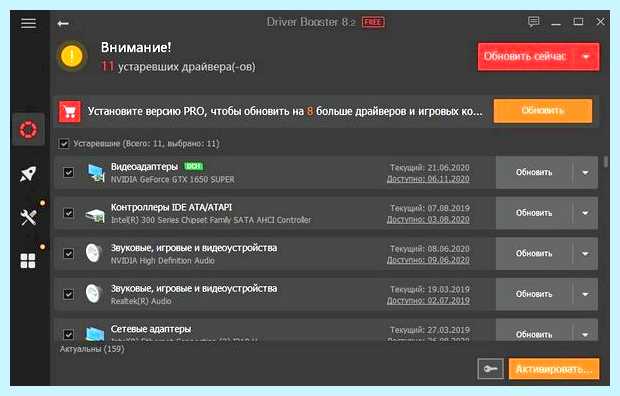Click the NVIDIA High Definition Audio speaker icon
This screenshot has width=620, height=396.
click(94, 253)
